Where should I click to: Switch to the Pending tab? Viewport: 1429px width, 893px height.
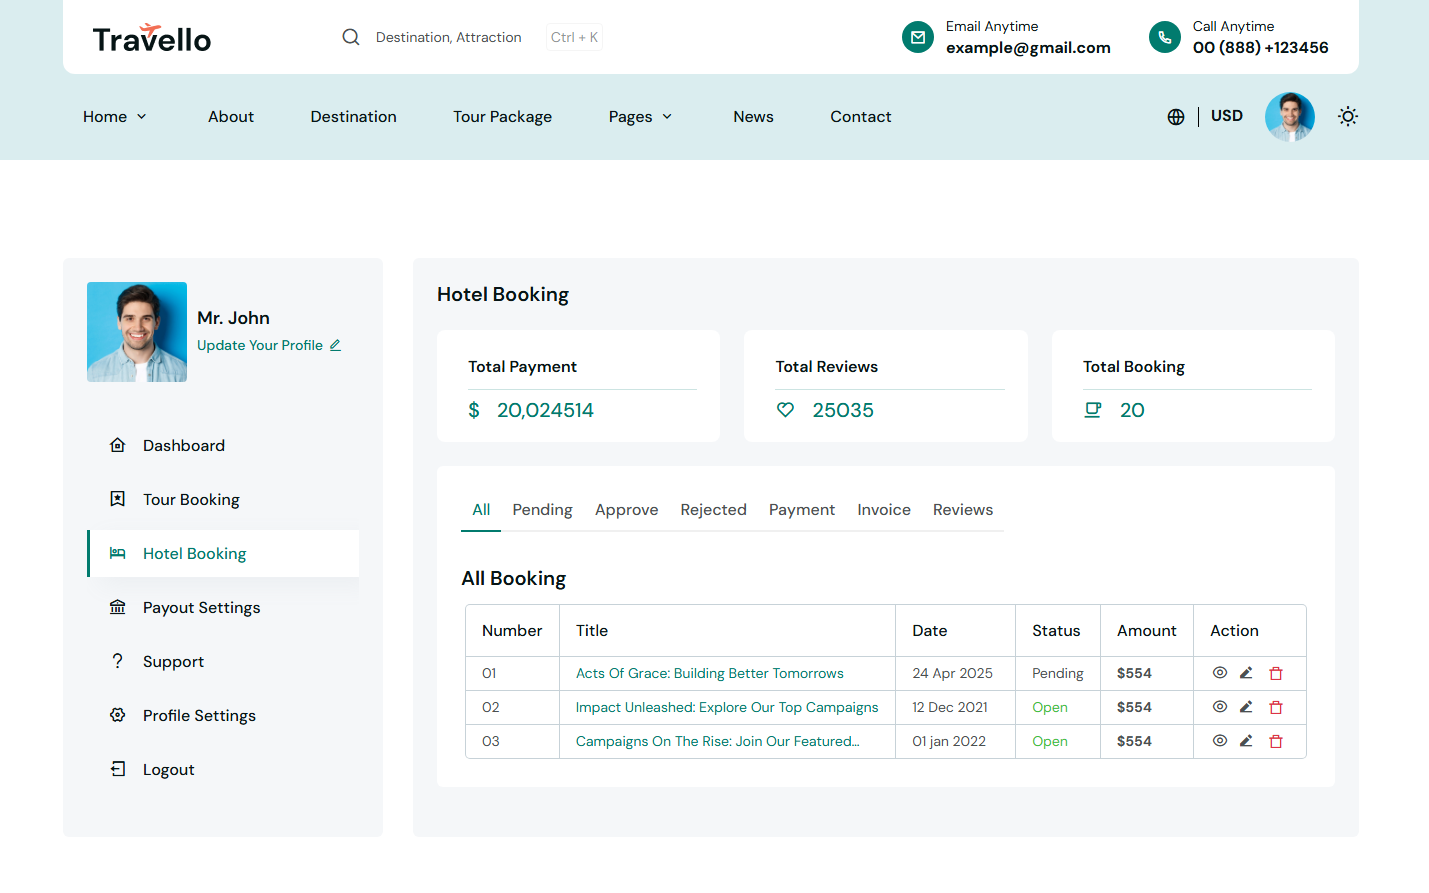542,510
